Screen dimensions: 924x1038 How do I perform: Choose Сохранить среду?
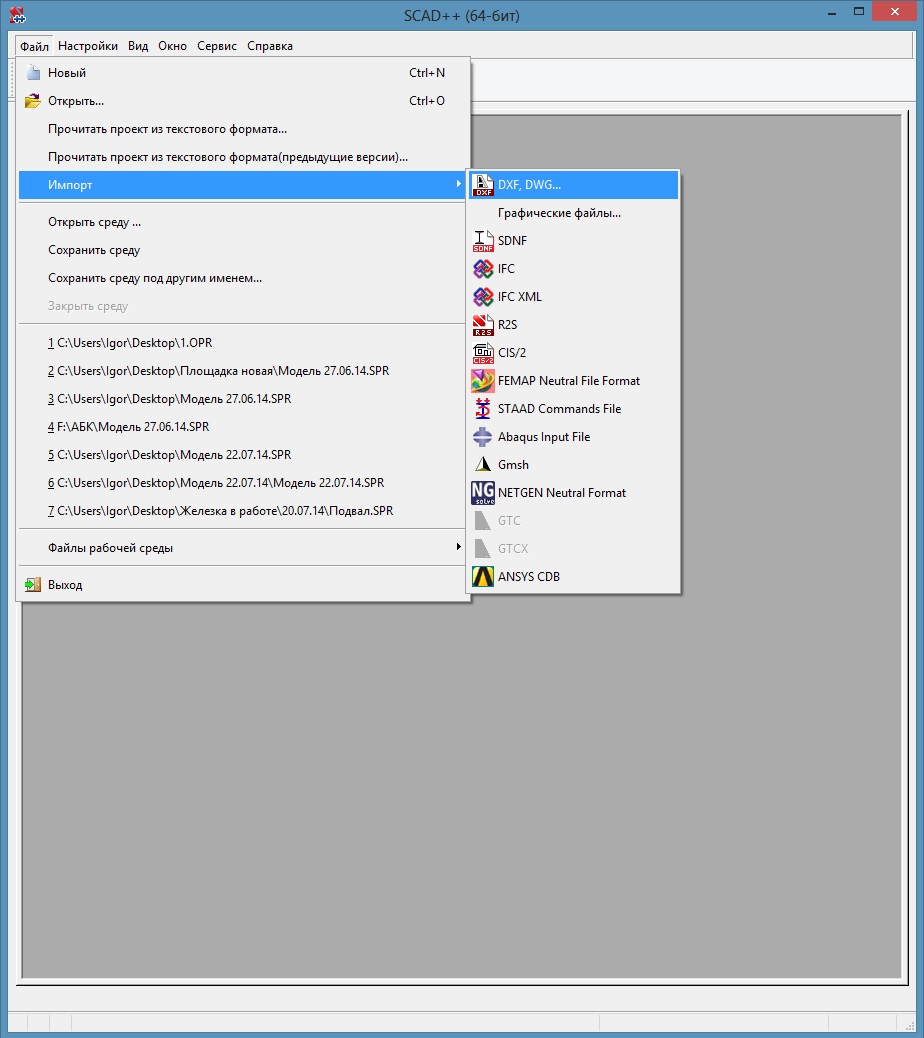(x=244, y=250)
